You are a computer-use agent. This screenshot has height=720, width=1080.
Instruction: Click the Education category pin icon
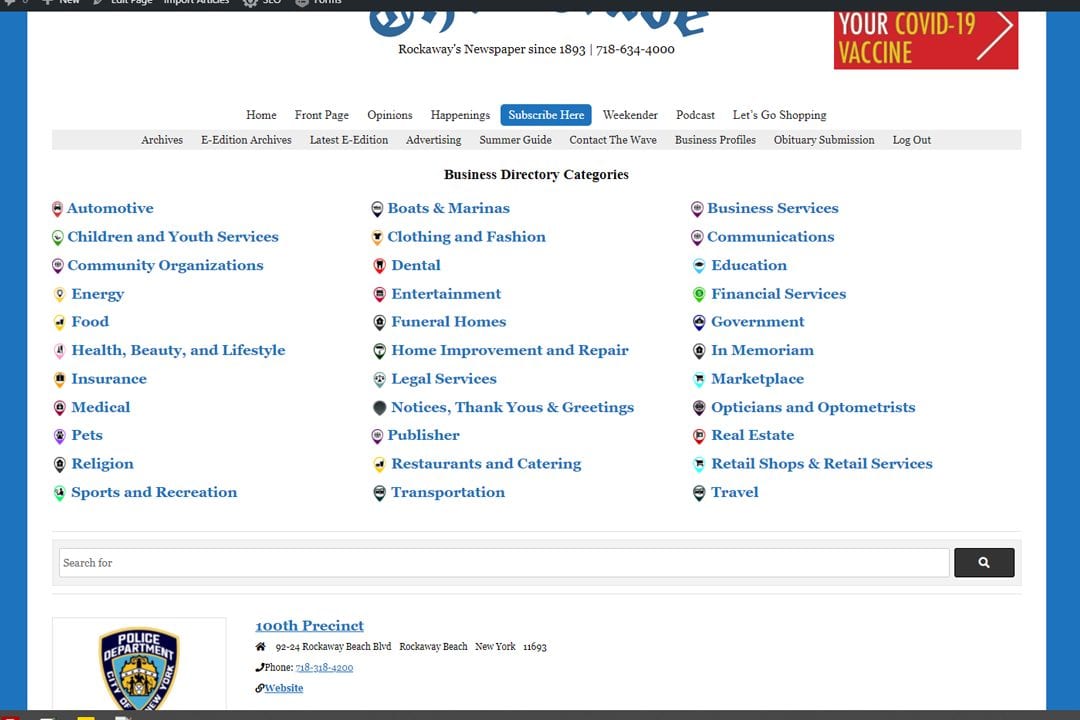(x=698, y=266)
